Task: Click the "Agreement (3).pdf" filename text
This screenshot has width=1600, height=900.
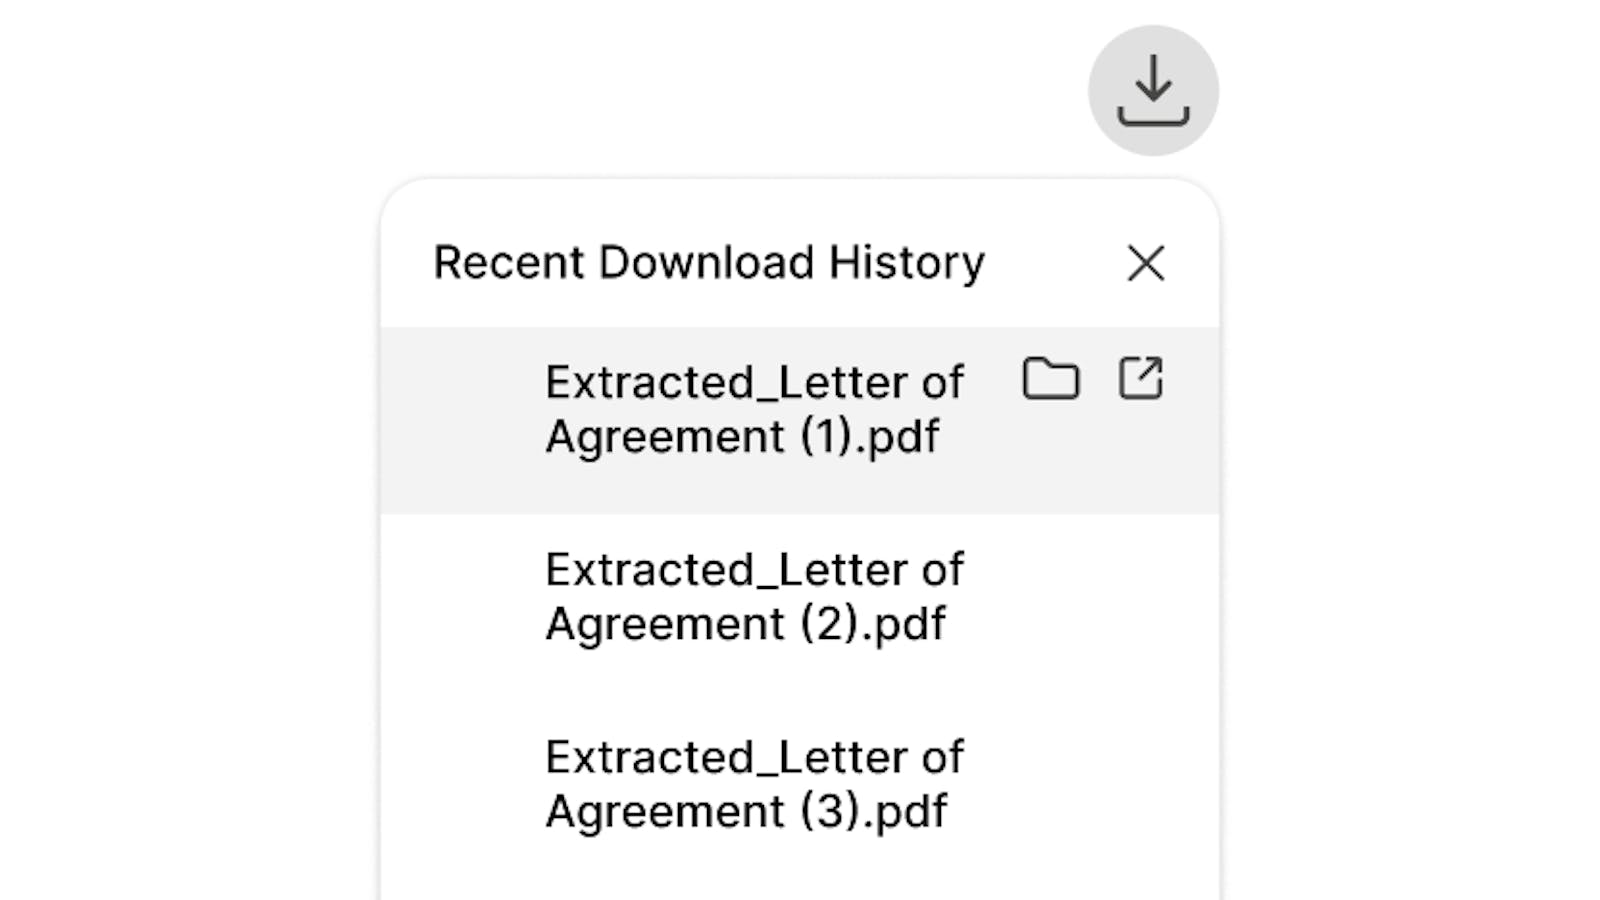Action: tap(745, 811)
